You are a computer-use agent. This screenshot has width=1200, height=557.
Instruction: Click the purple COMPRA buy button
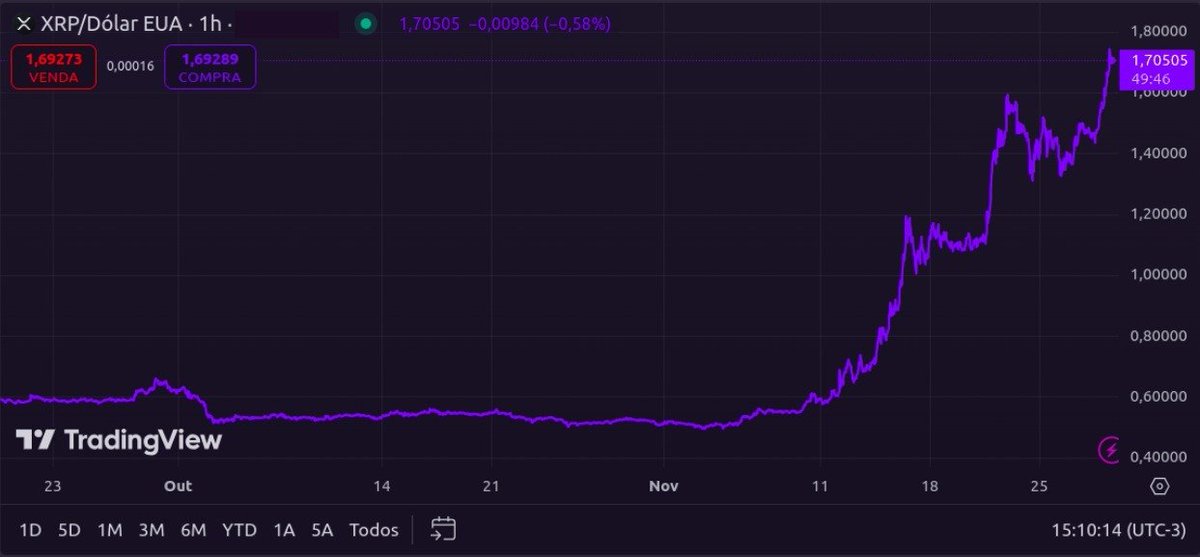pos(210,68)
